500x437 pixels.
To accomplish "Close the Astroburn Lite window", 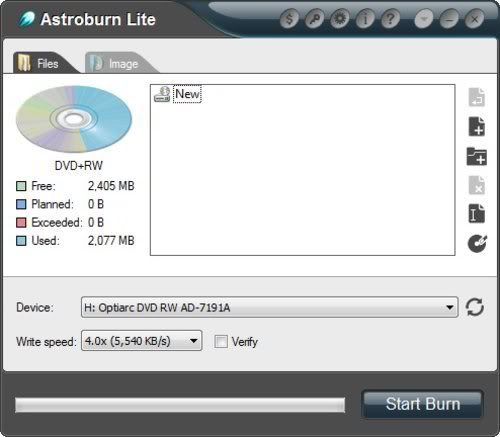I will [475, 19].
